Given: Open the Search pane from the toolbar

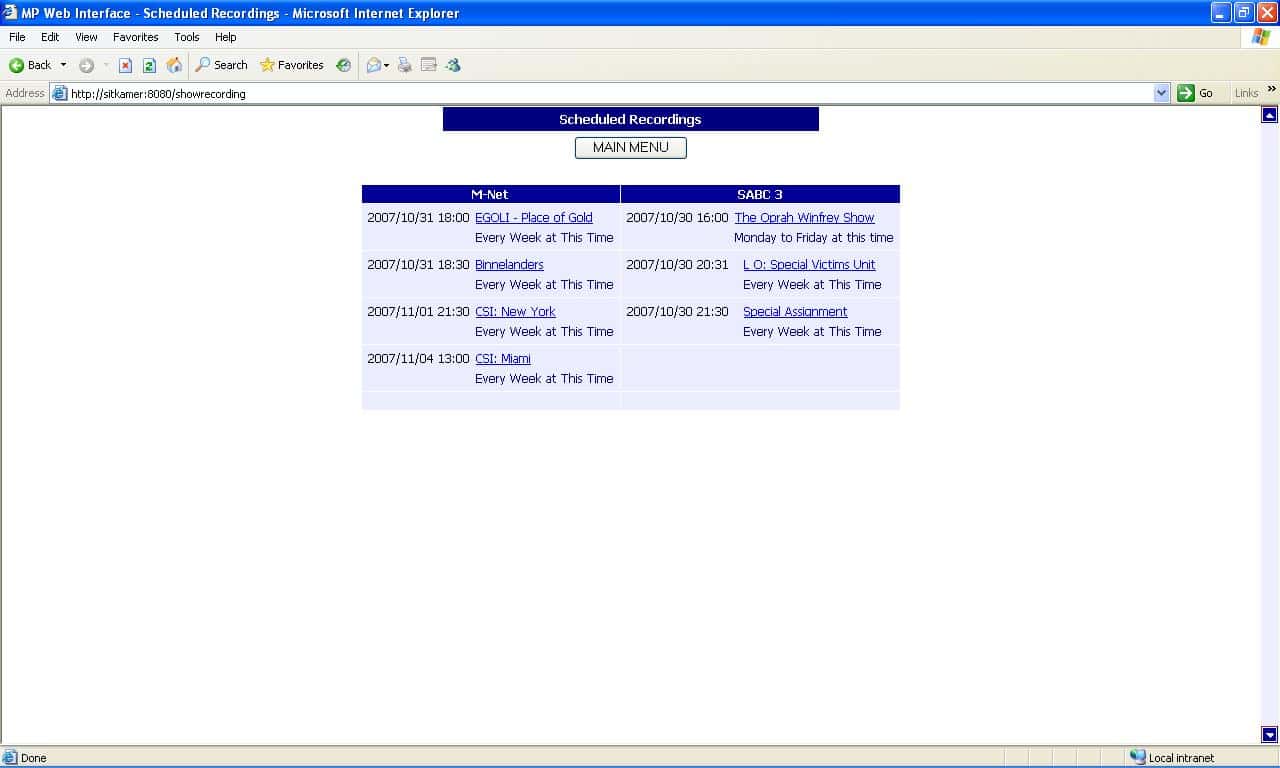Looking at the screenshot, I should click(x=221, y=65).
